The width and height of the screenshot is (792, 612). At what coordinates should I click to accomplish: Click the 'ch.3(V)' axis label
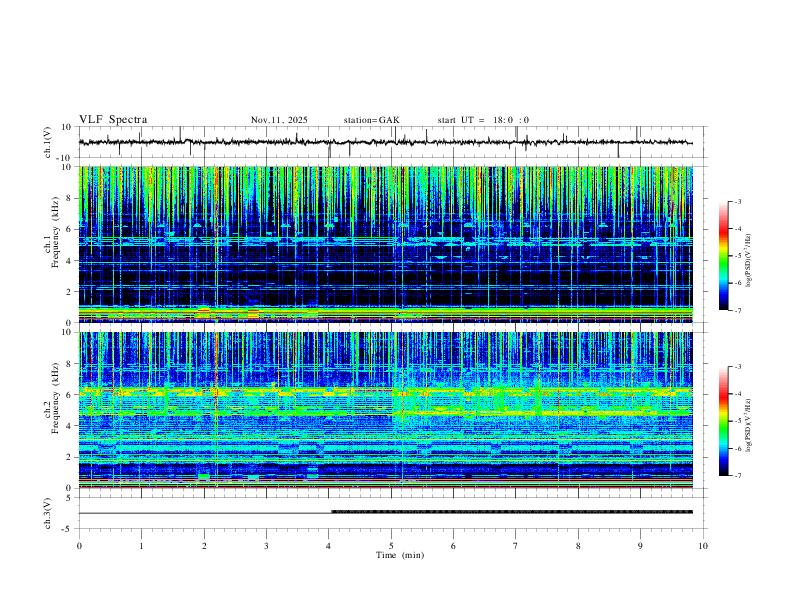(48, 513)
